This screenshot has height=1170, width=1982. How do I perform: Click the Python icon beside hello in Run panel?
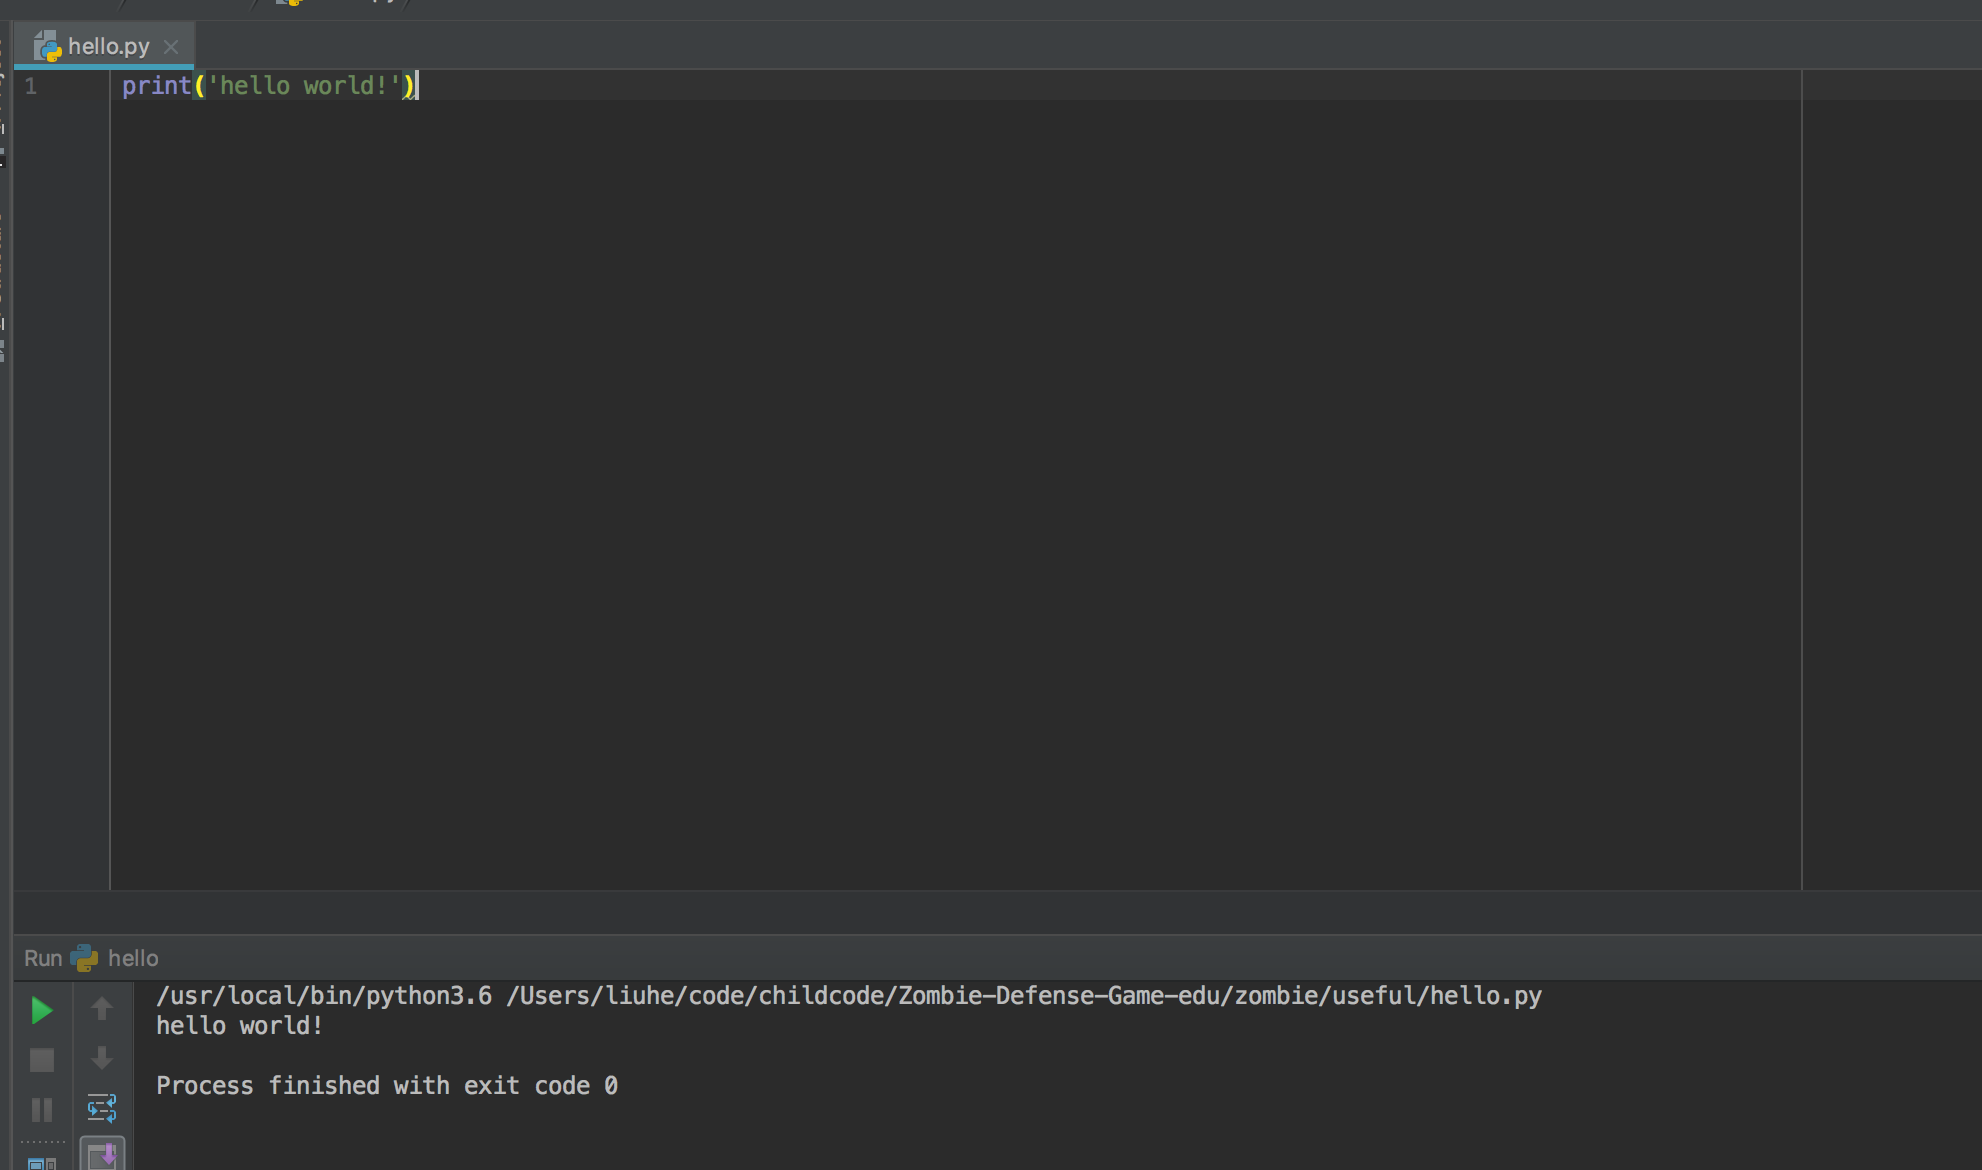(x=85, y=958)
